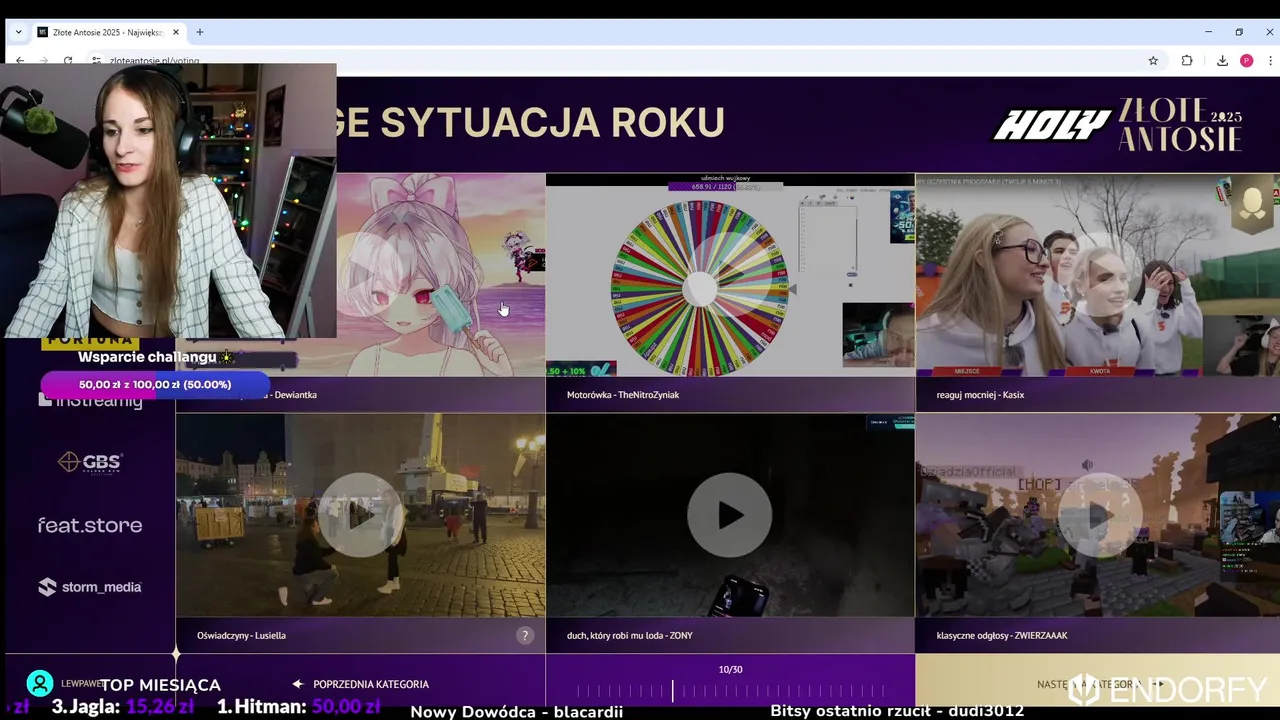Click the LEWPAWE user avatar icon

point(40,684)
